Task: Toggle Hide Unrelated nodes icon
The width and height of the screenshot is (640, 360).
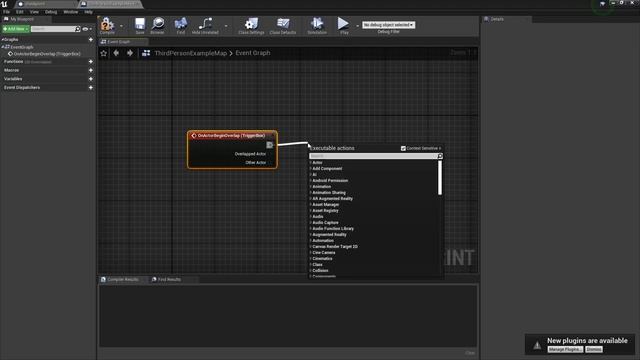Action: 205,23
